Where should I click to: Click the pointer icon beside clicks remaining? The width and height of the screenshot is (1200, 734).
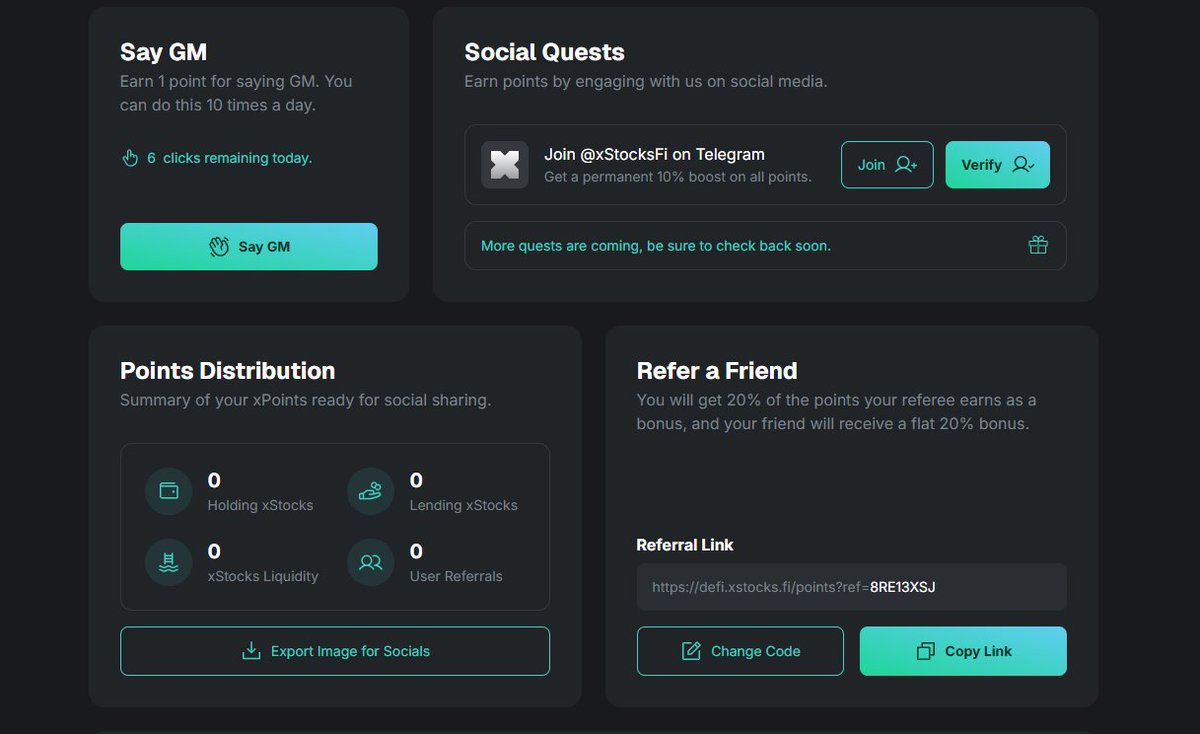point(130,158)
